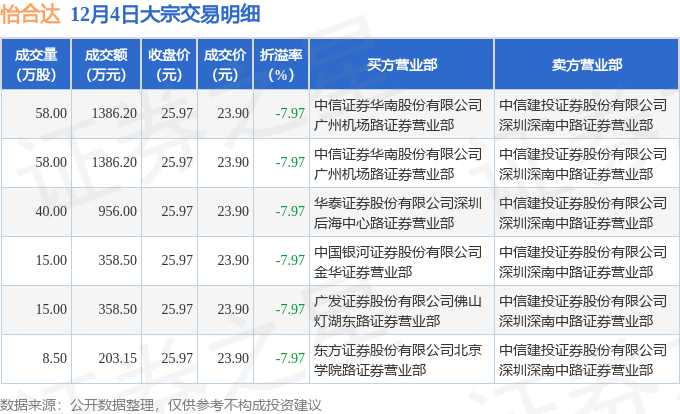The image size is (680, 414).
Task: Click the 怡合达 stock name in title
Action: [30, 14]
